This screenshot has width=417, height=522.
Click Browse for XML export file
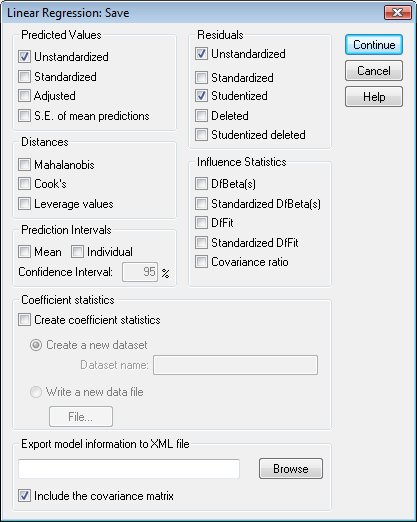click(x=291, y=469)
